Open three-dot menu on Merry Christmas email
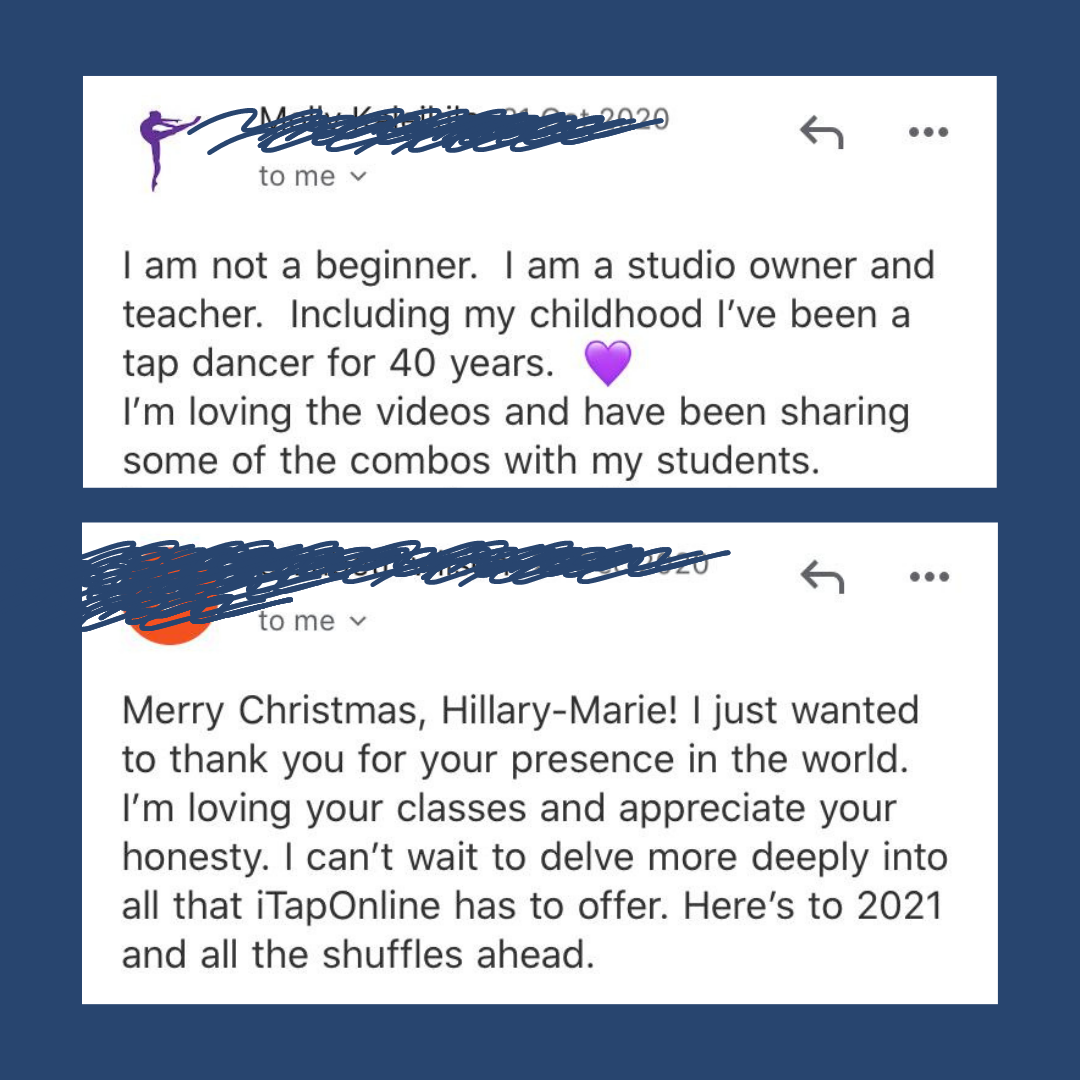 [929, 577]
